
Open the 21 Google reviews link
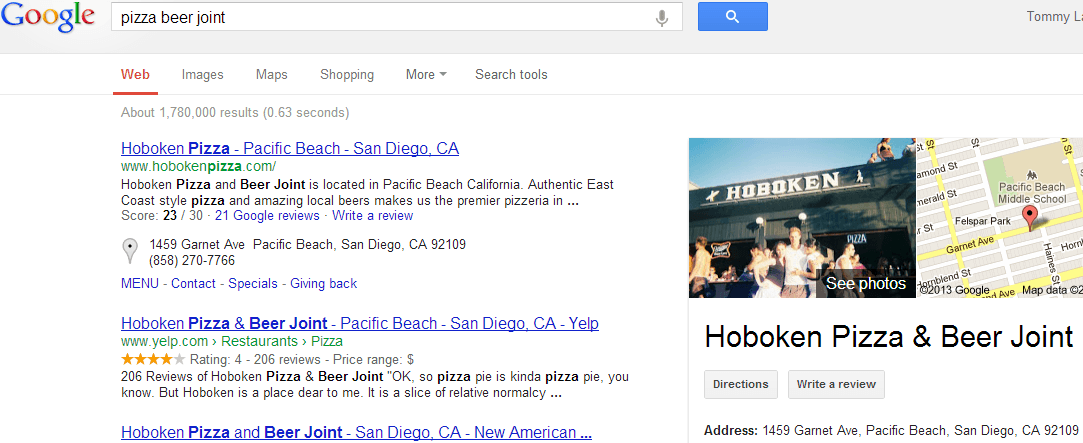(267, 216)
